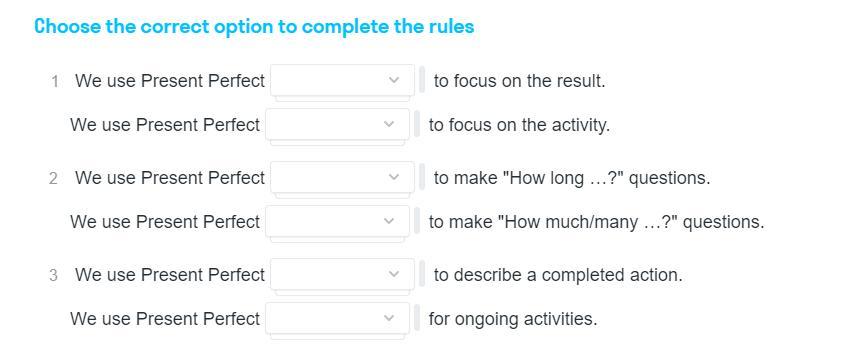Screen dimensions: 857x363
Task: Click the gray bar next to the "ongoing activities" dropdown
Action: click(x=417, y=317)
